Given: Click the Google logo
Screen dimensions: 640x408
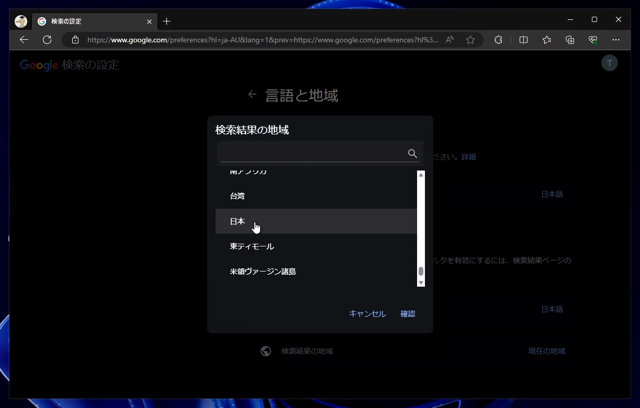Looking at the screenshot, I should click(x=39, y=65).
